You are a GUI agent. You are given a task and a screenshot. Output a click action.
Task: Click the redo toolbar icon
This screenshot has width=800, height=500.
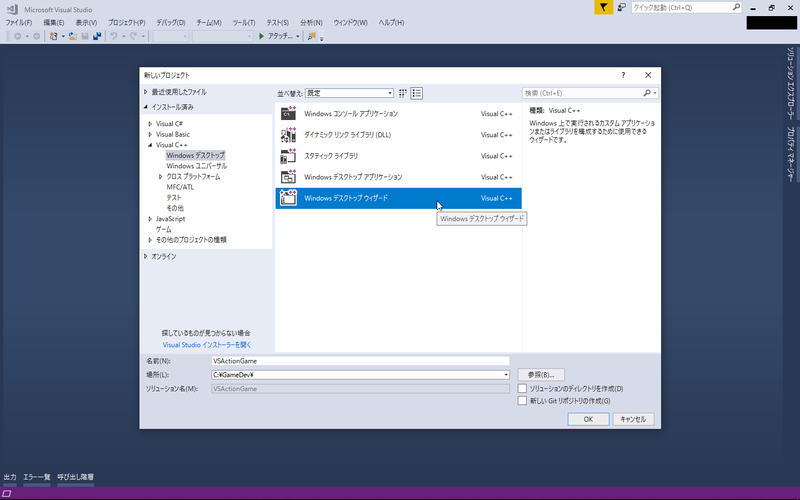[133, 36]
